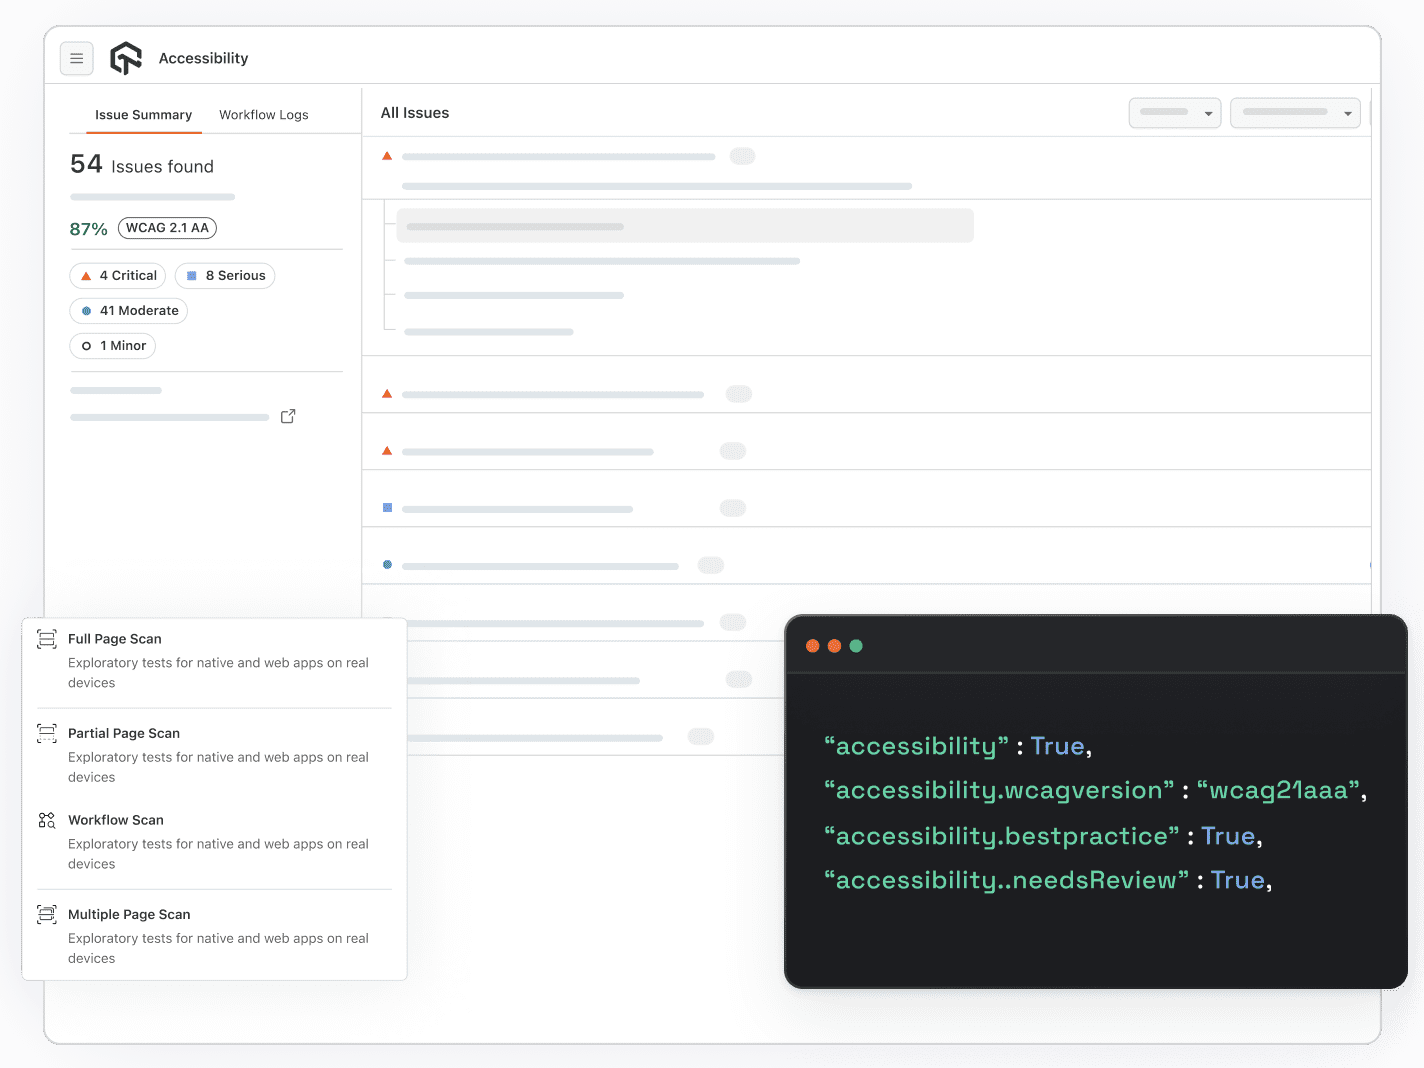This screenshot has width=1424, height=1068.
Task: Click the 87% compliance progress bar
Action: point(152,196)
